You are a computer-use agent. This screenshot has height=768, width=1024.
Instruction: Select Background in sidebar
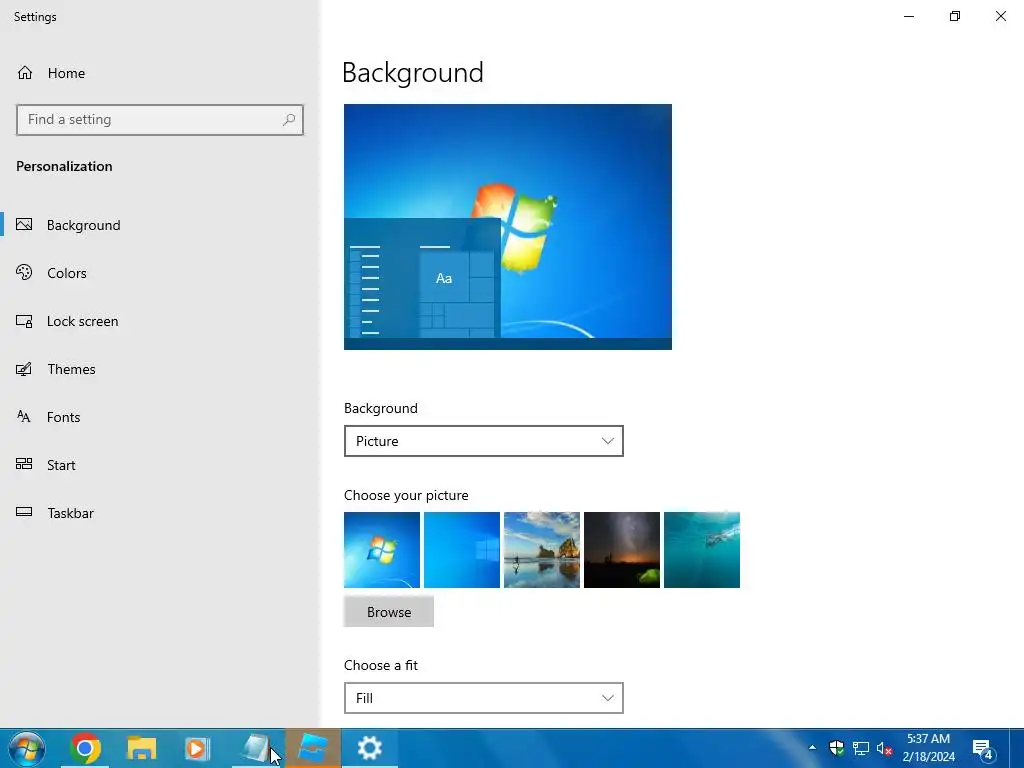point(84,225)
